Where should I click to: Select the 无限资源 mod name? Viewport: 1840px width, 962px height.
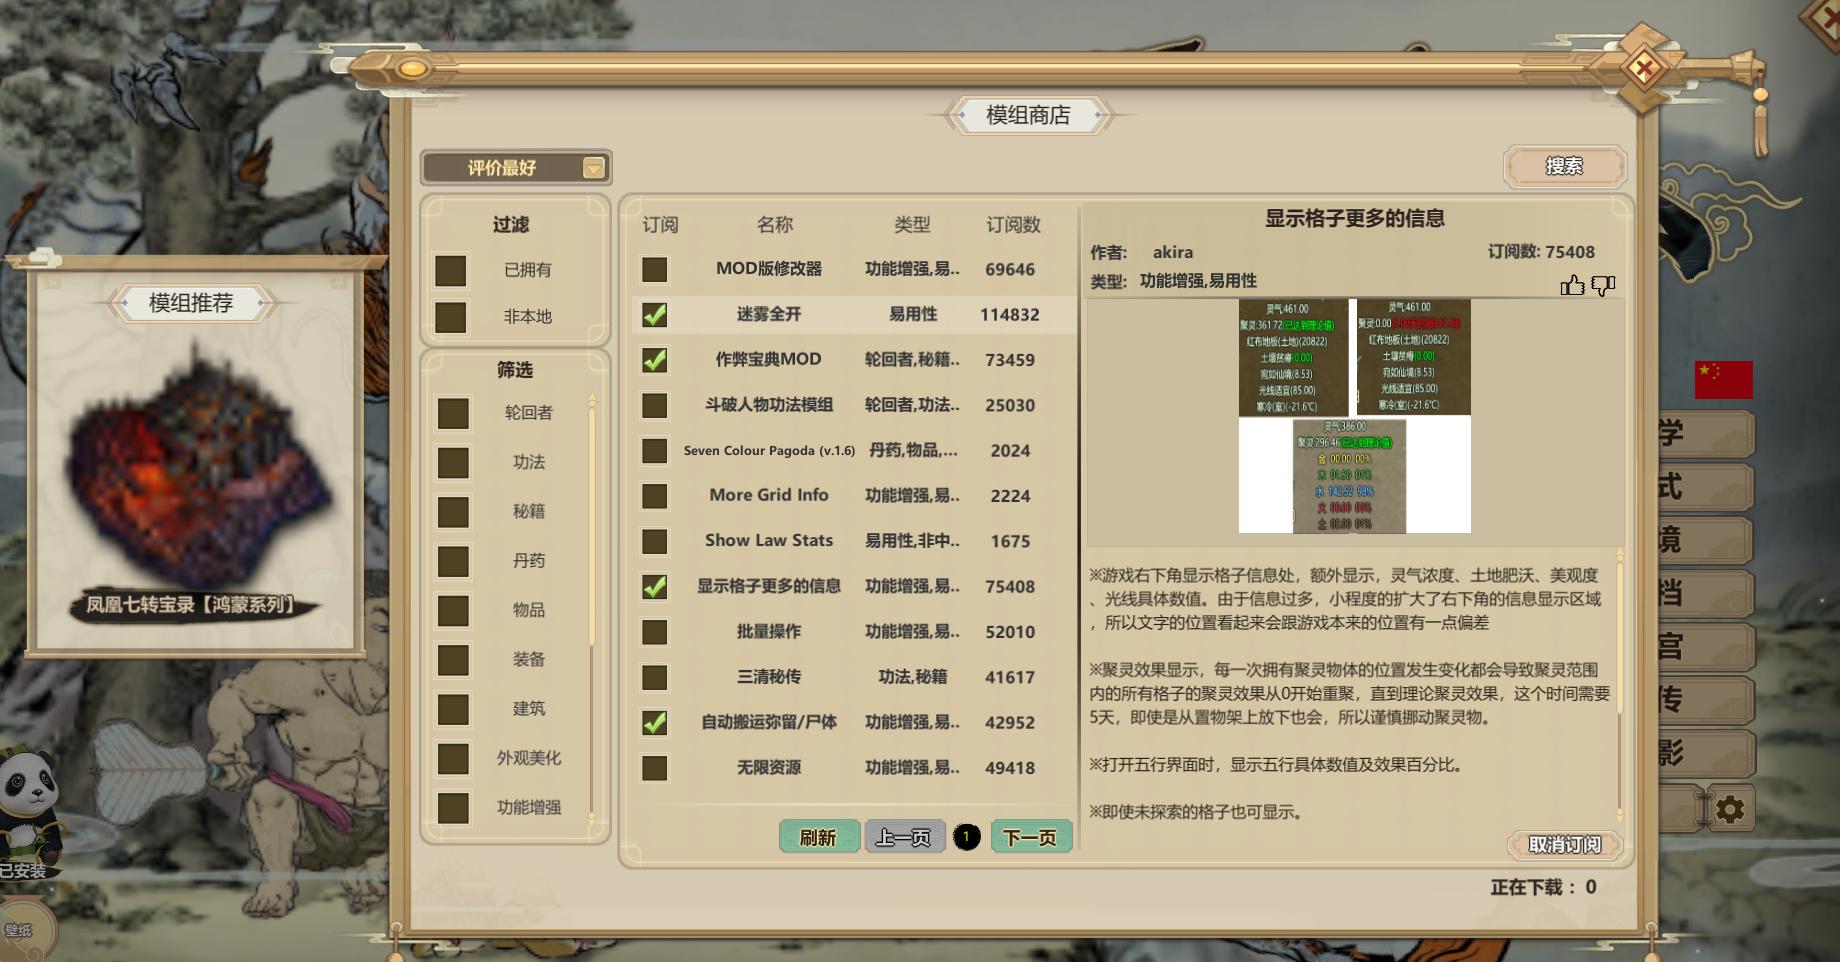[769, 768]
